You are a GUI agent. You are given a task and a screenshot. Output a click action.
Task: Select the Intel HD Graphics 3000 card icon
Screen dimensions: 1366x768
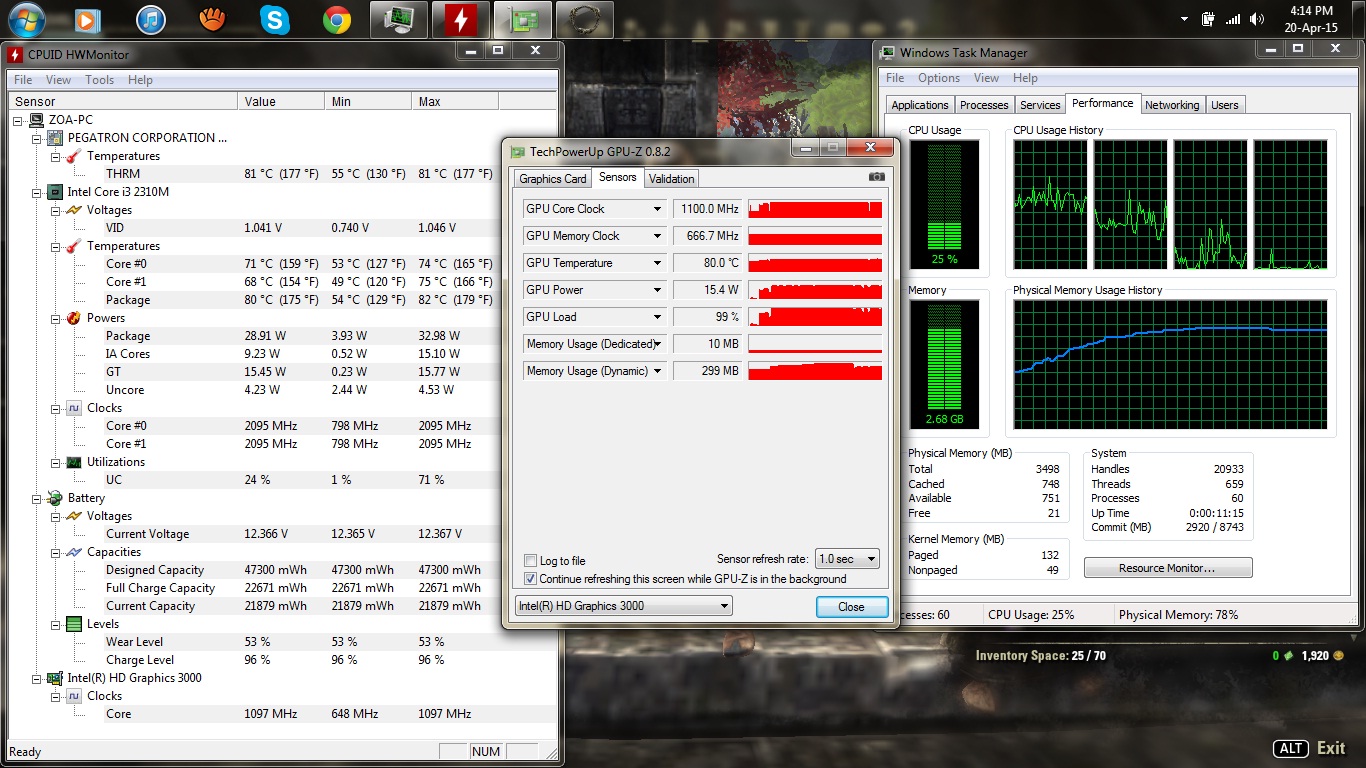coord(55,678)
